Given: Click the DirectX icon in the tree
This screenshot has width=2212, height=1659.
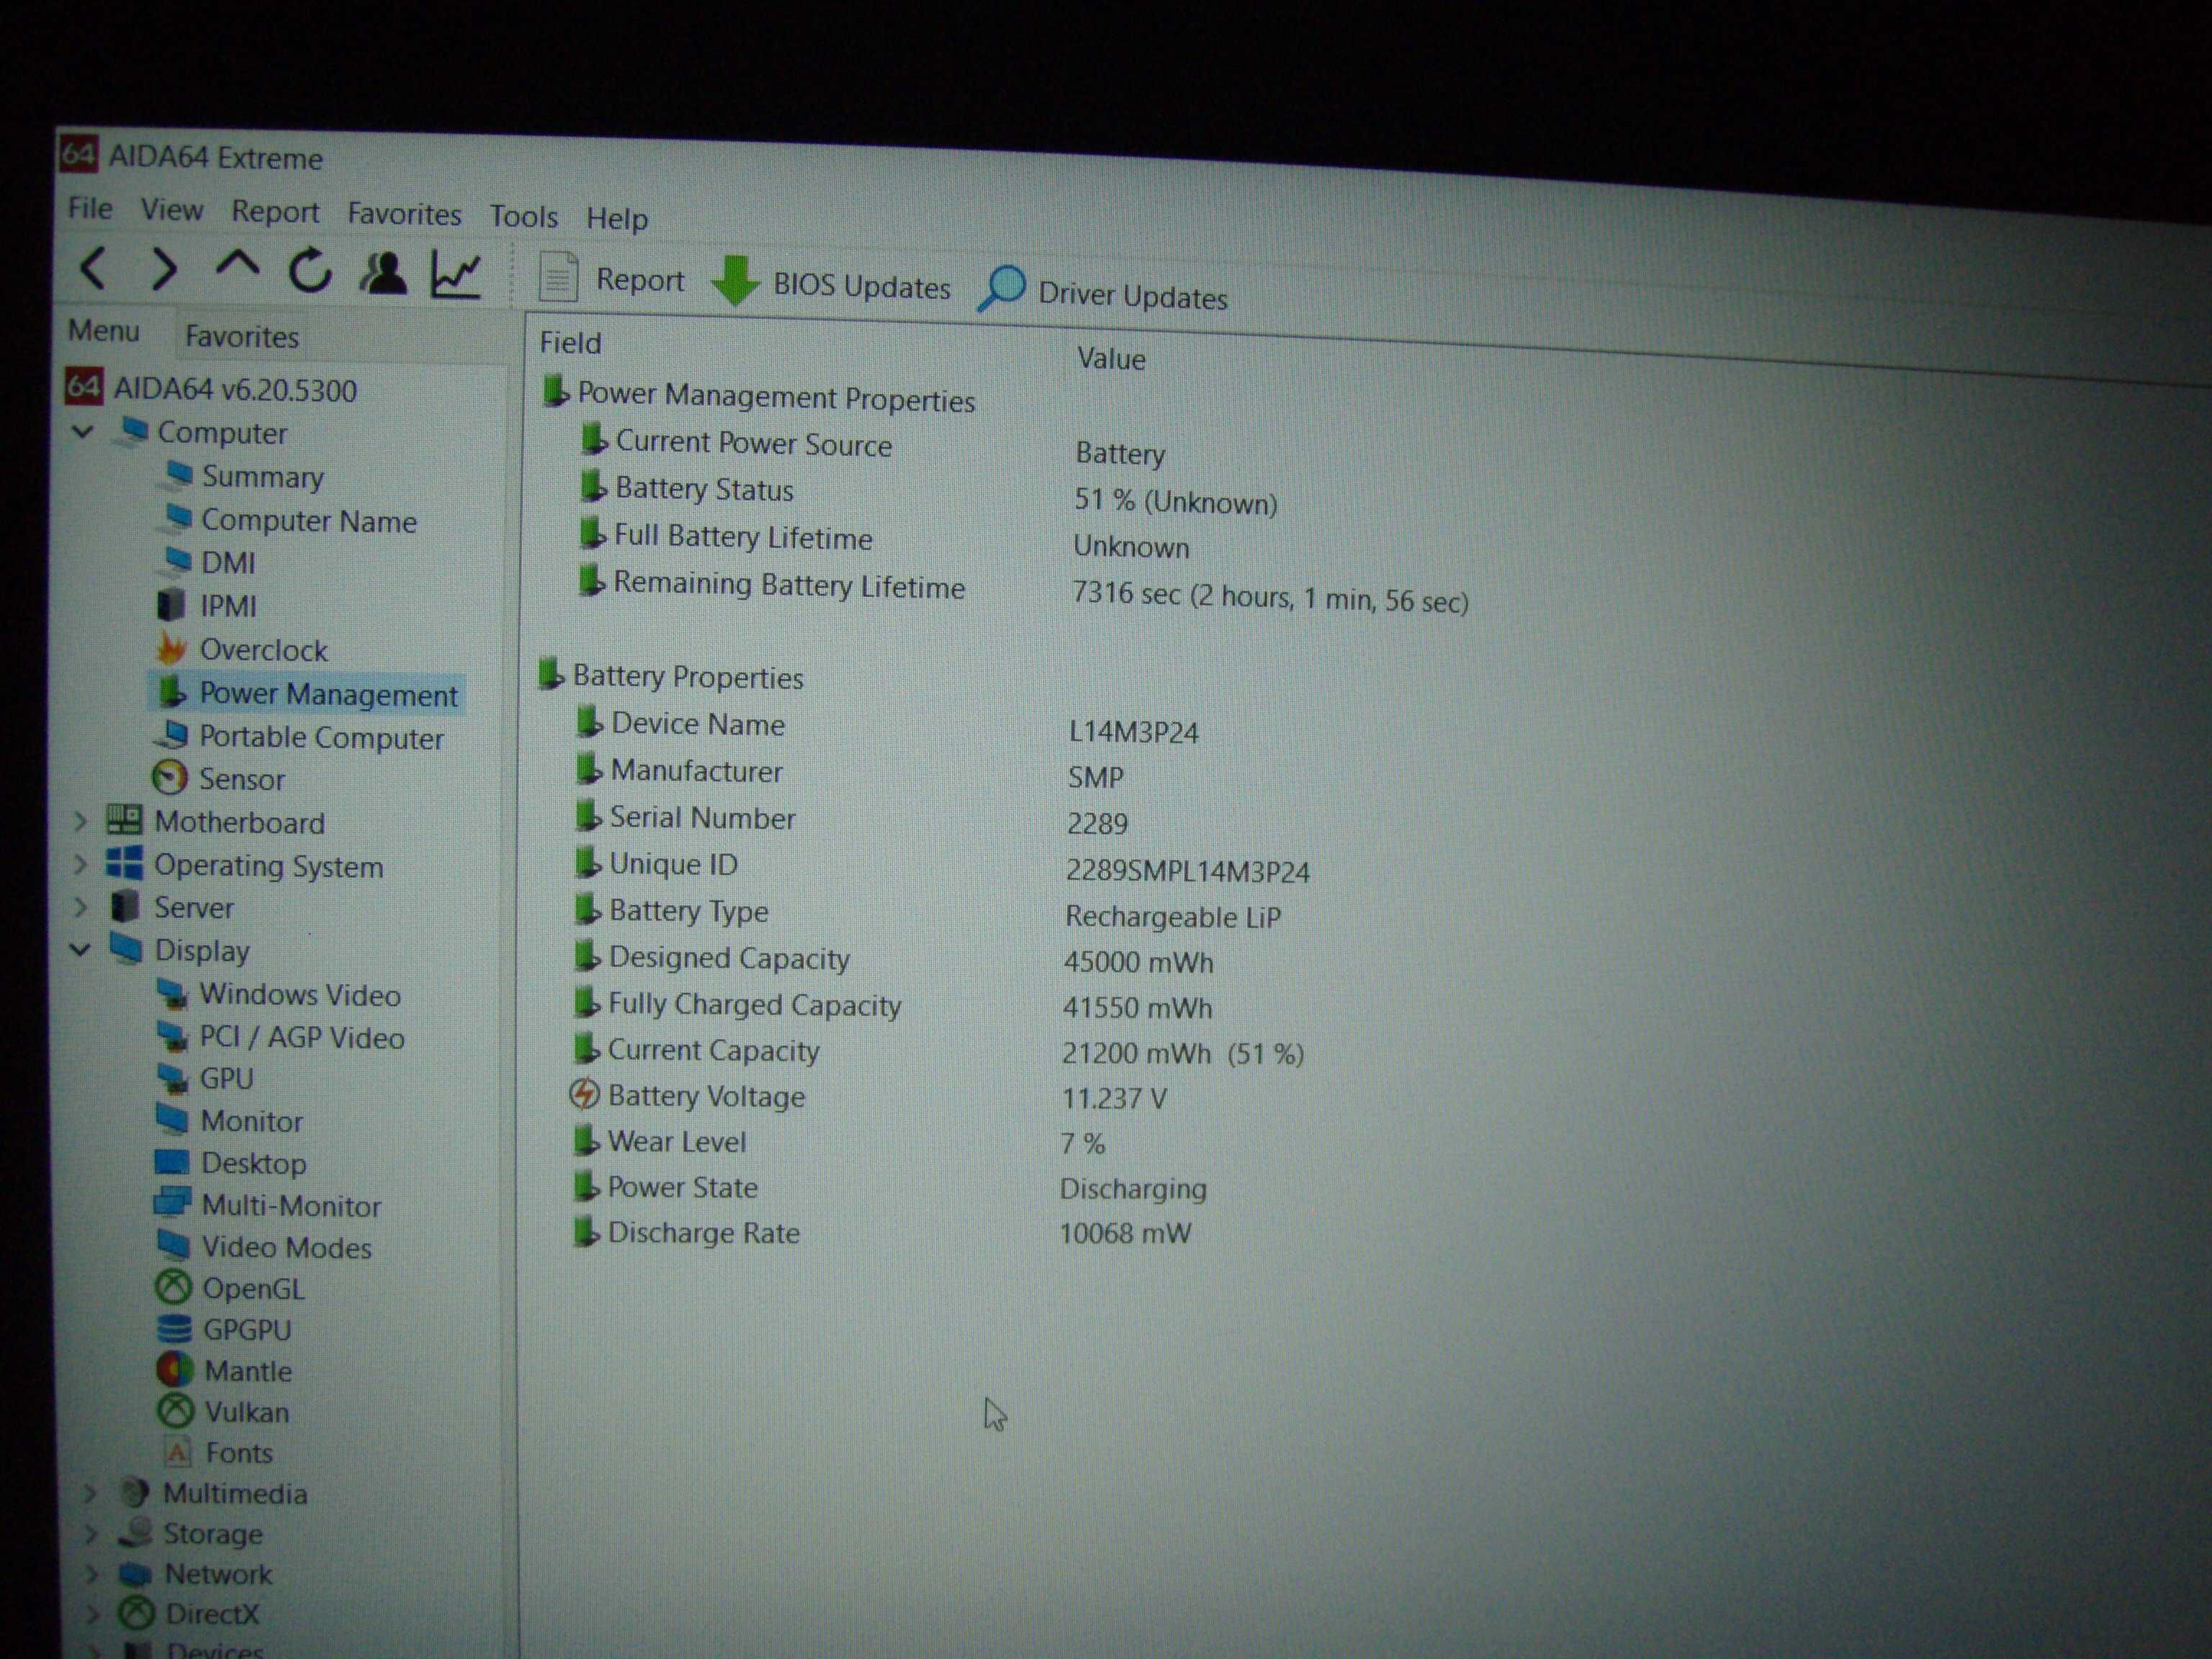Looking at the screenshot, I should (137, 1613).
